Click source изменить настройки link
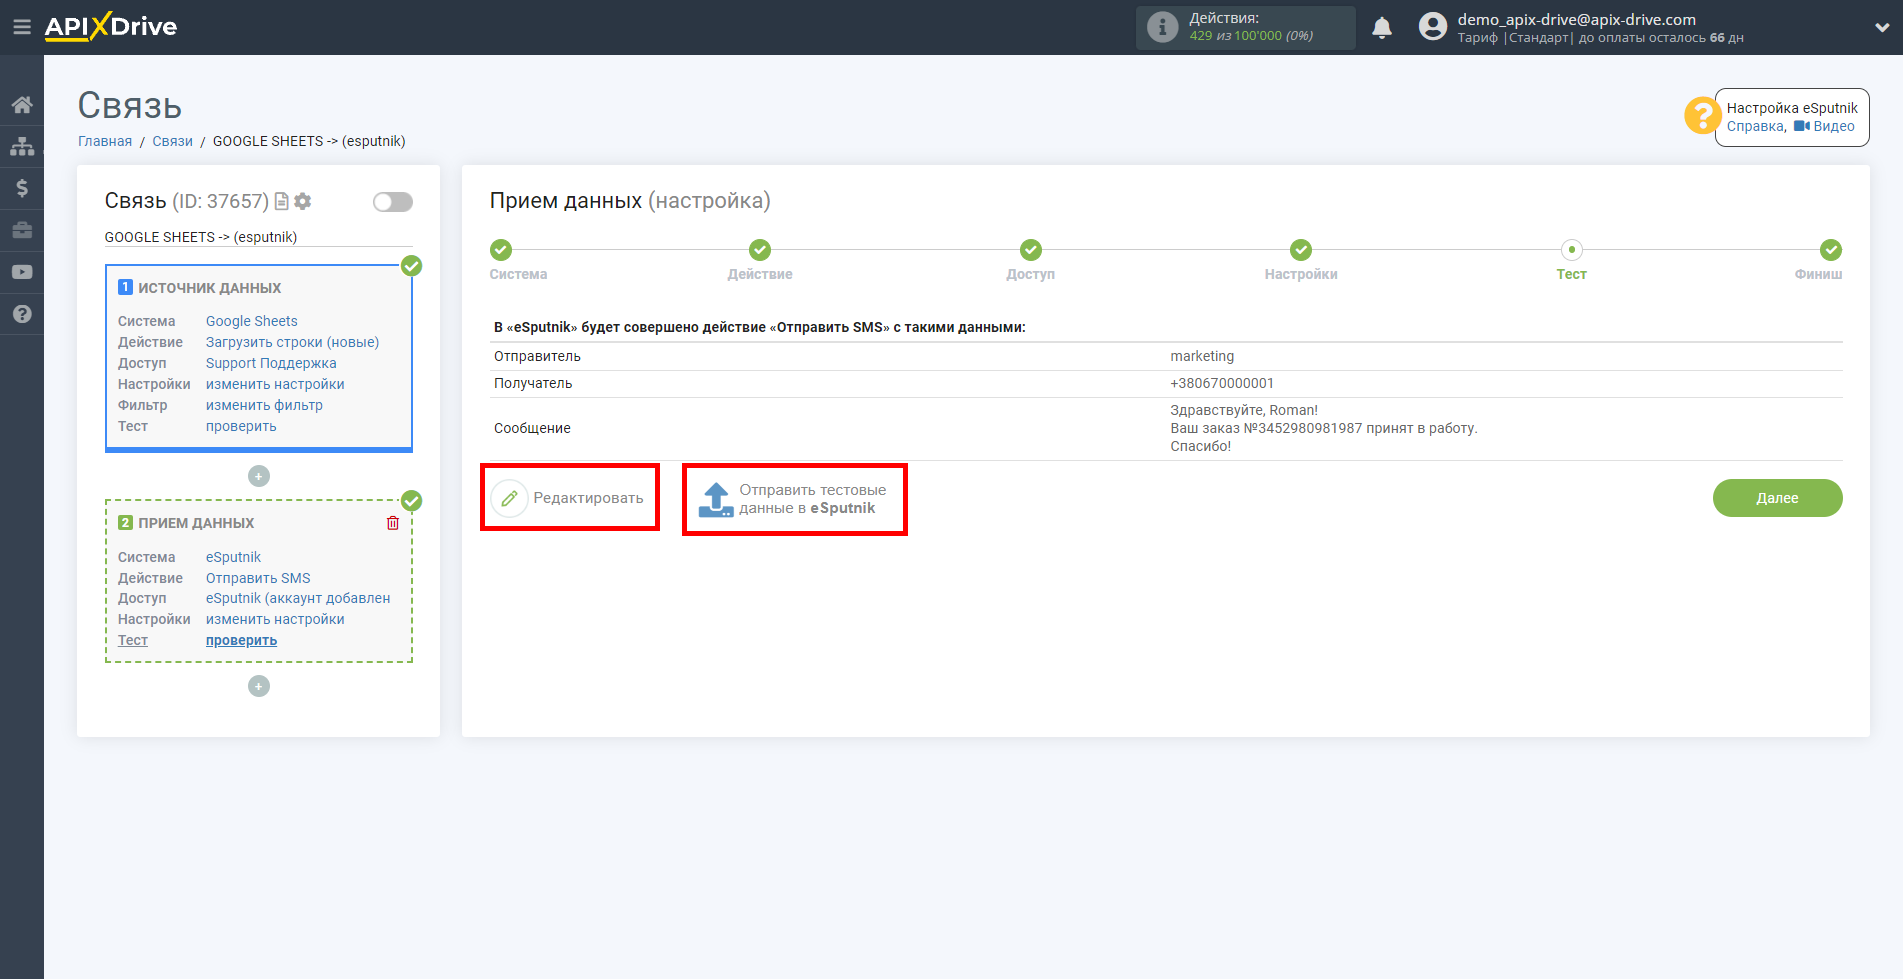1903x979 pixels. click(275, 384)
